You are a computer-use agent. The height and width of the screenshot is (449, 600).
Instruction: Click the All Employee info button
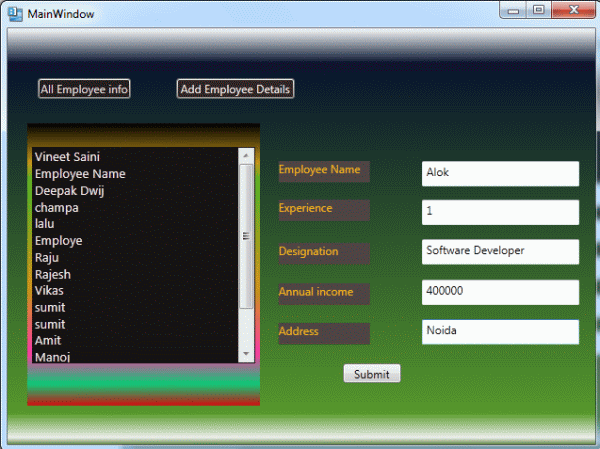pos(84,89)
